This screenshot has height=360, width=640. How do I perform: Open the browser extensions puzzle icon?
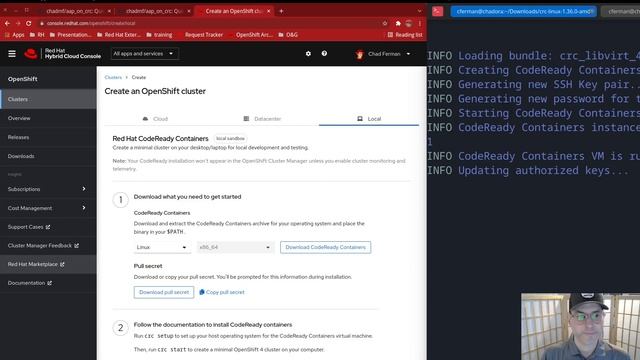point(398,23)
